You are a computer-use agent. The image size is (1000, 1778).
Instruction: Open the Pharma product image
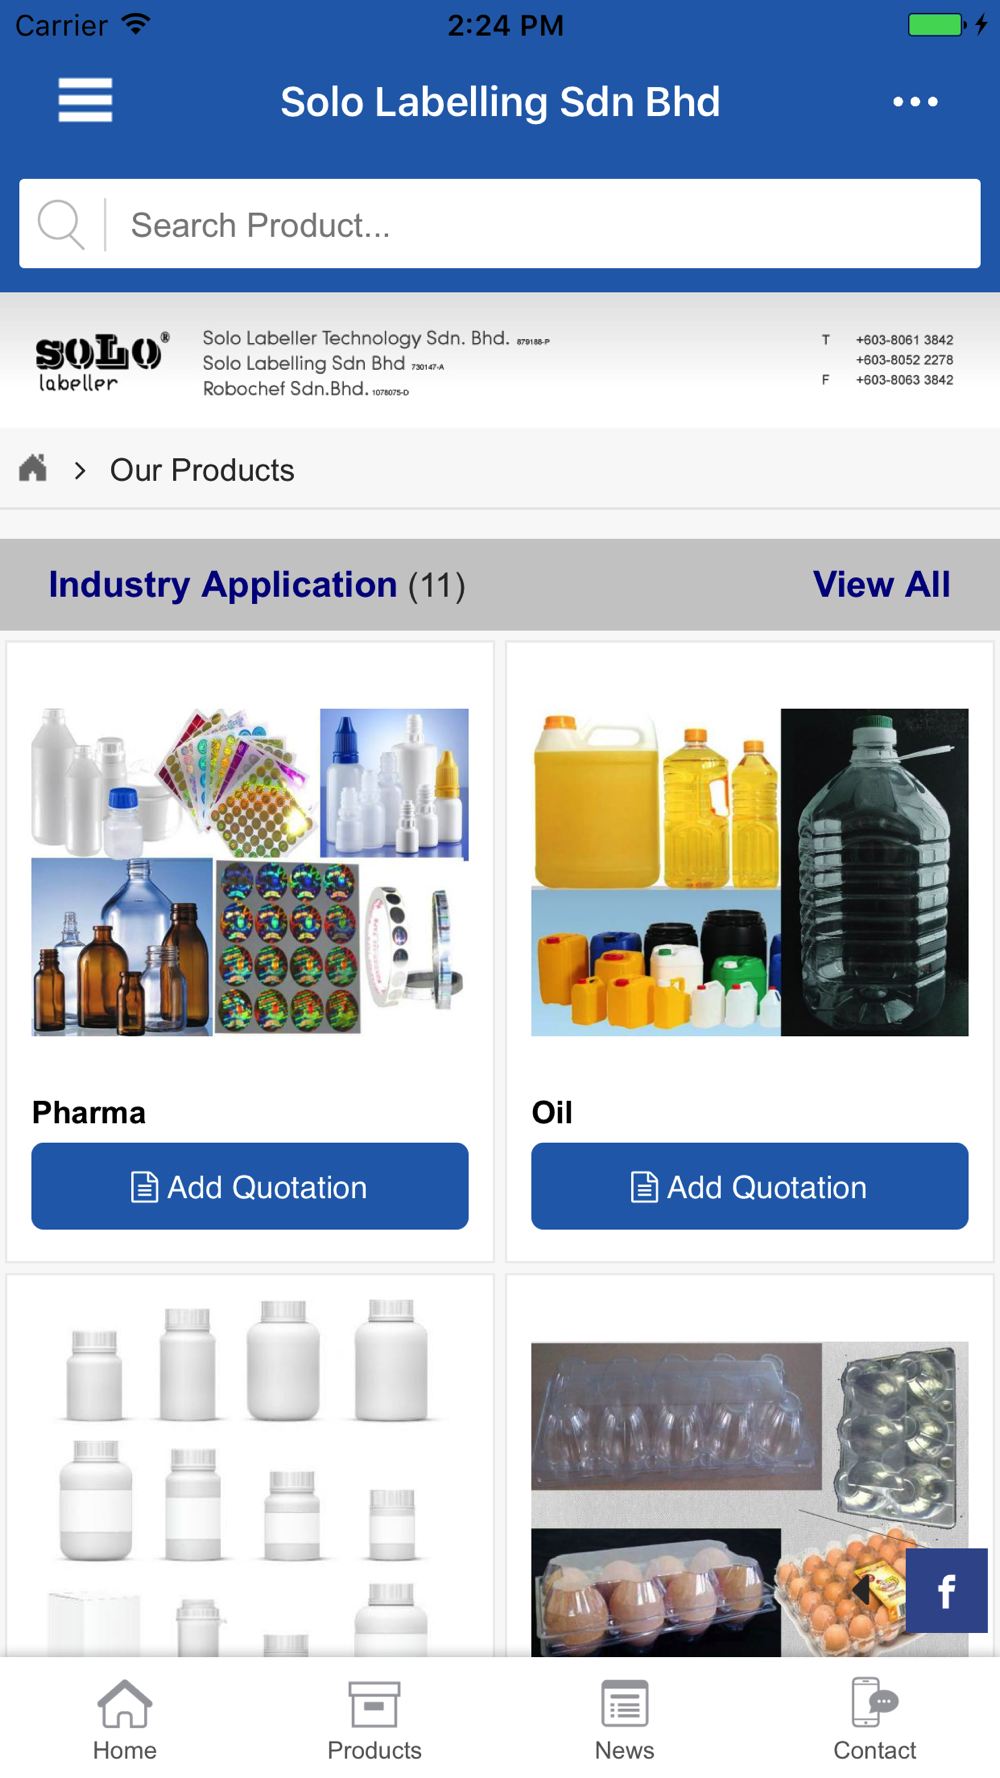click(x=250, y=872)
